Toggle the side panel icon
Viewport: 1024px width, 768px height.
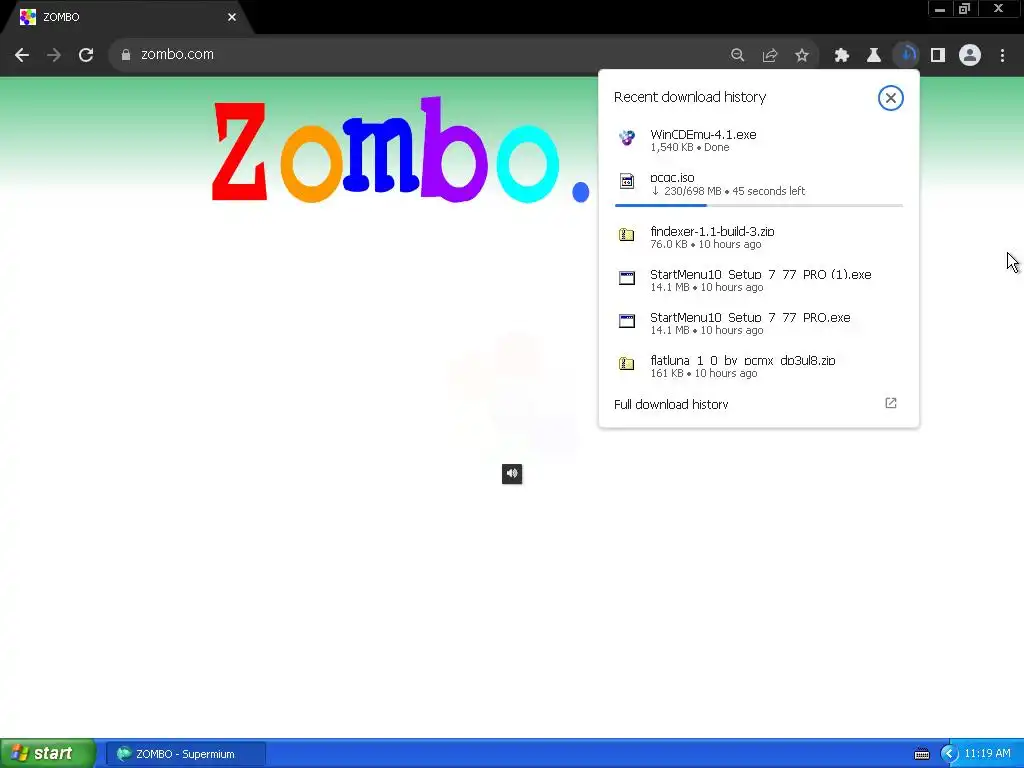point(938,55)
